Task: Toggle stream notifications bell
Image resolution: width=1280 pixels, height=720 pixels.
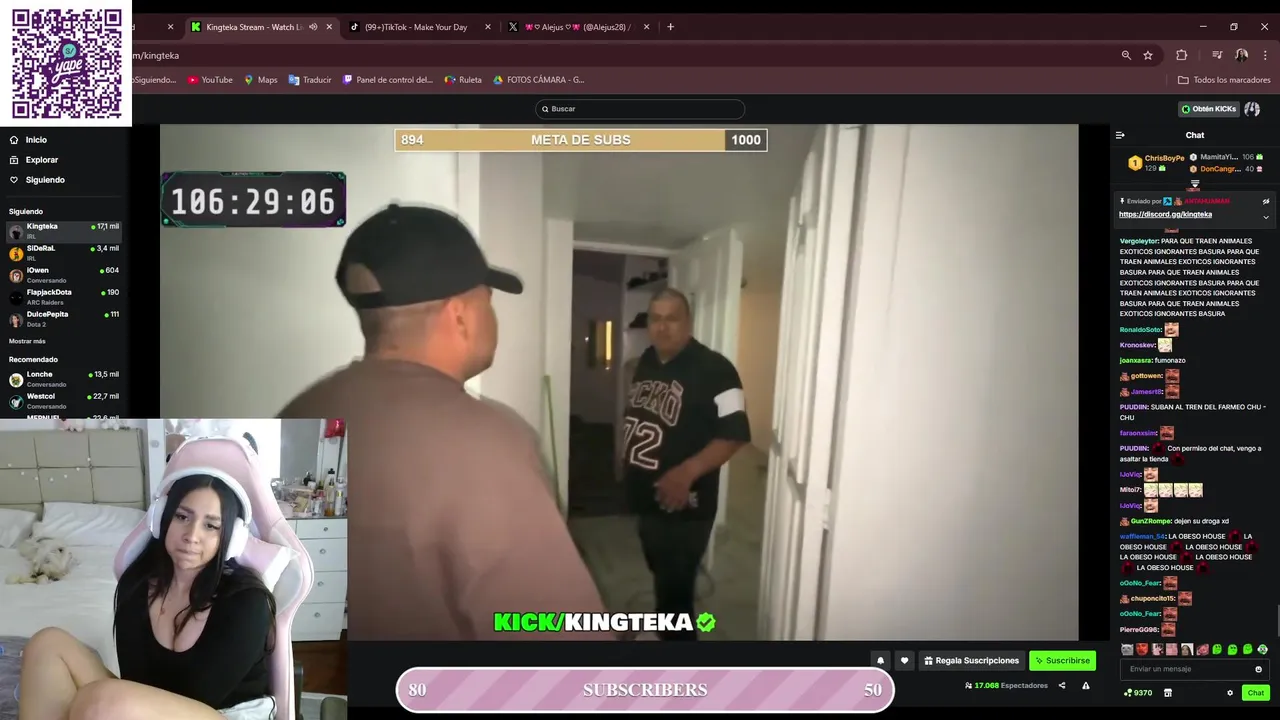Action: click(x=880, y=661)
